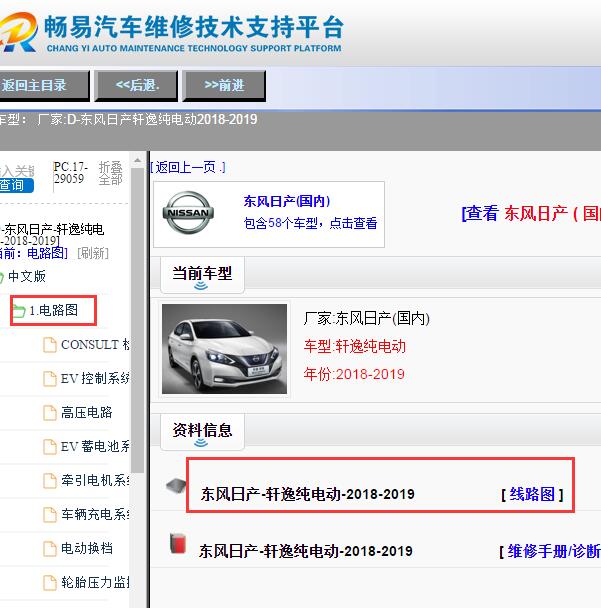Screen dimensions: 601x608
Task: Open the EV 控制系统 tree document
Action: click(x=95, y=378)
